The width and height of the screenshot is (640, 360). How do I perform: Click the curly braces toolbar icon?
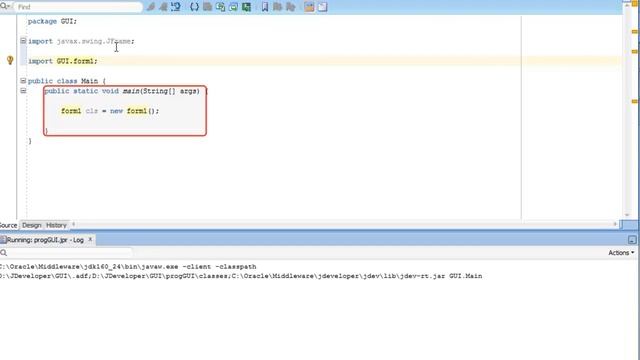tap(194, 7)
